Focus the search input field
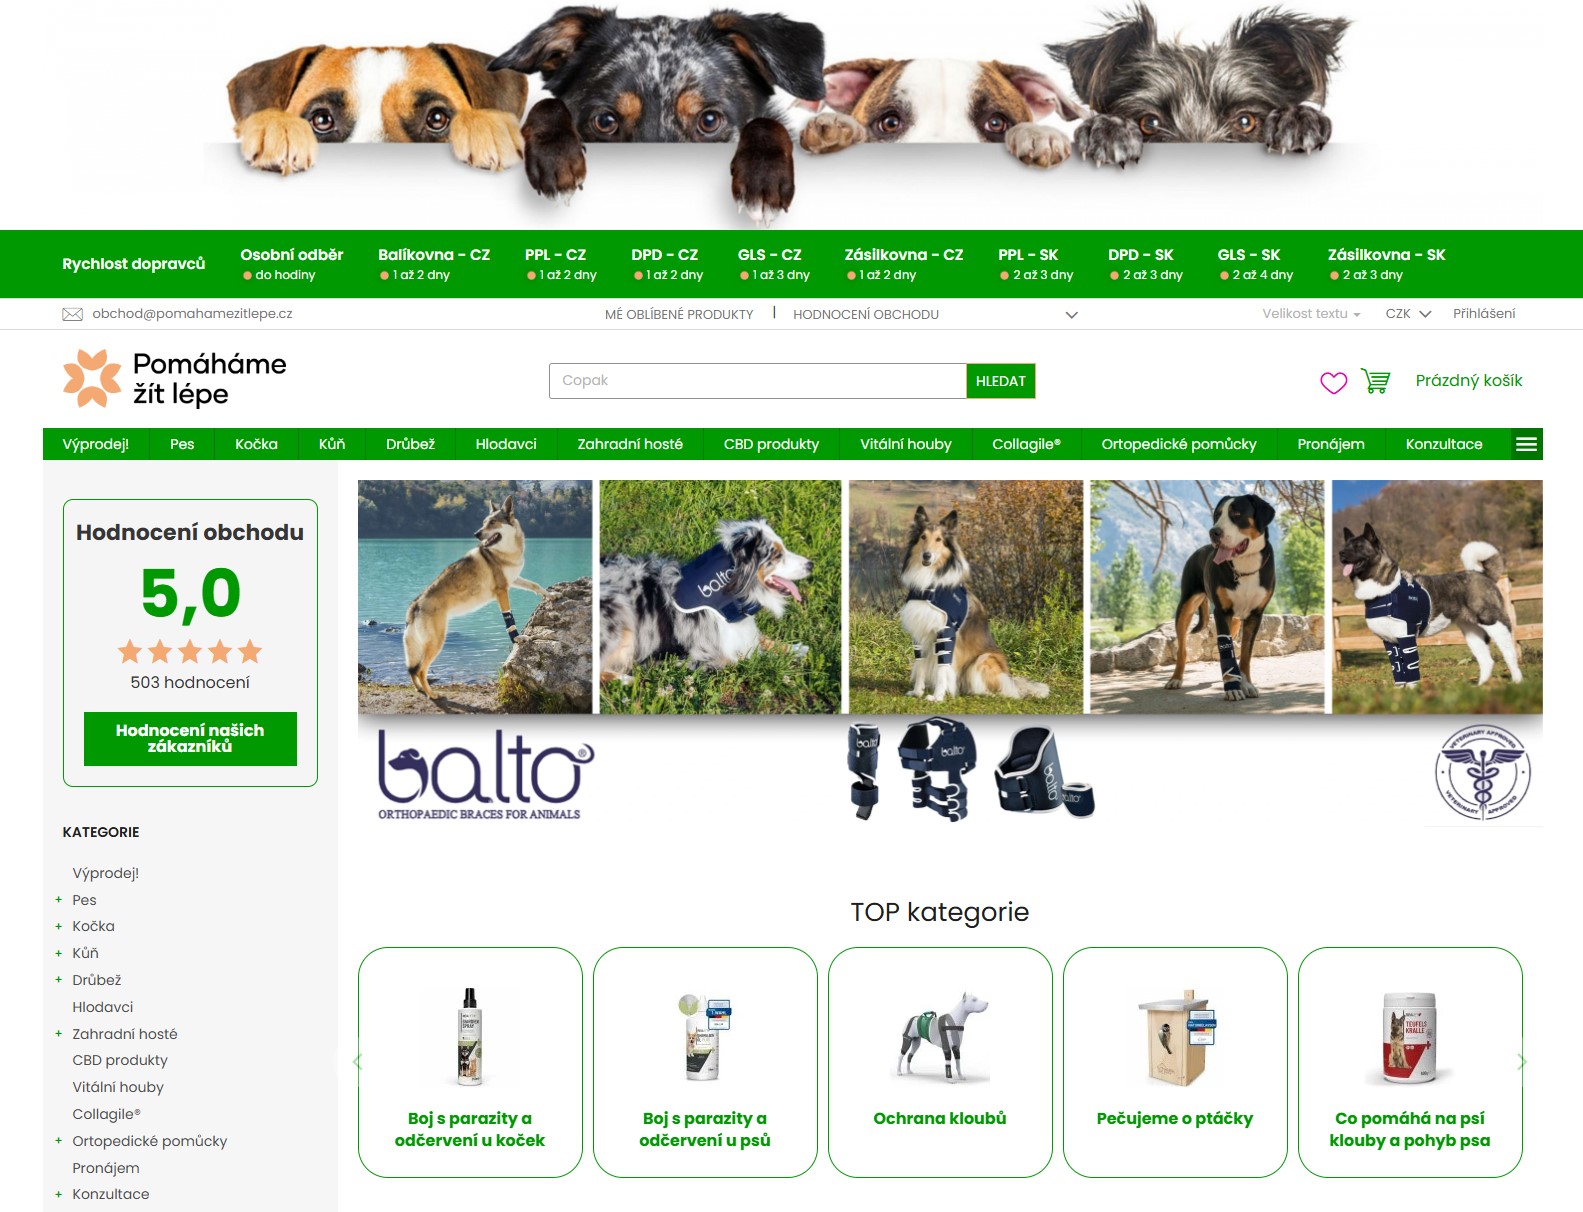Viewport: 1583px width, 1212px height. 757,381
